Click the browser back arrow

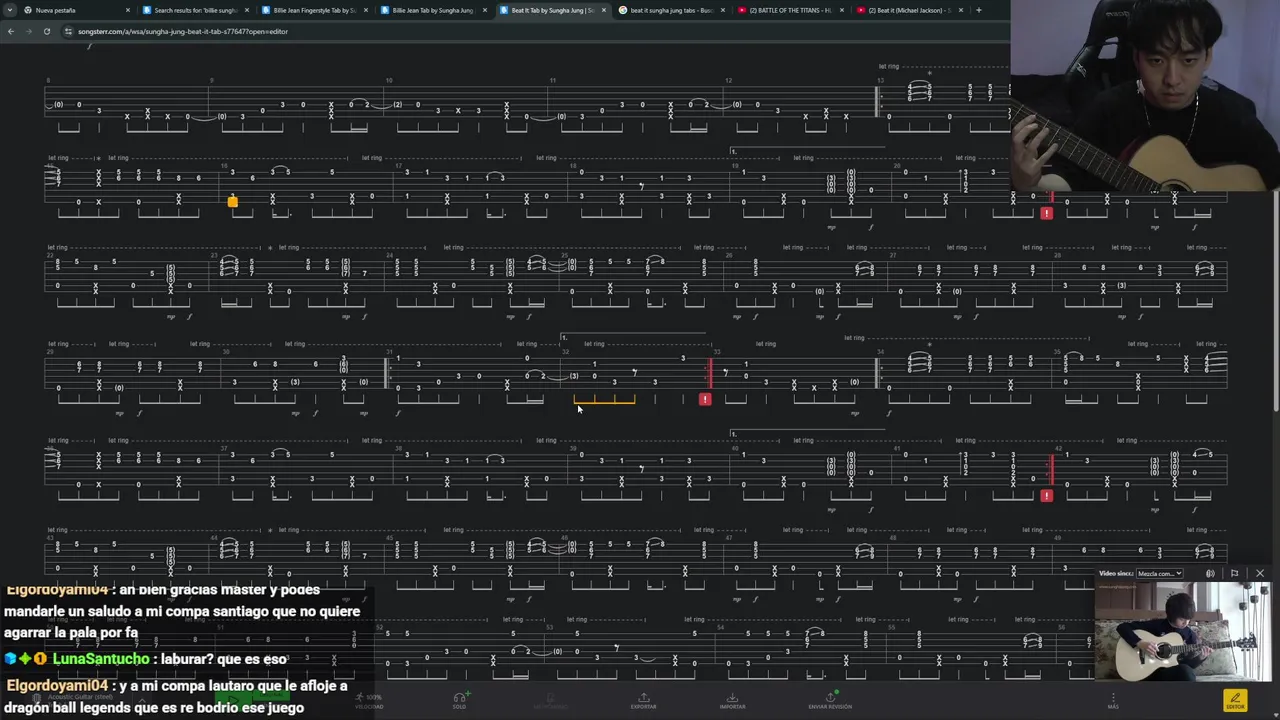pos(11,31)
